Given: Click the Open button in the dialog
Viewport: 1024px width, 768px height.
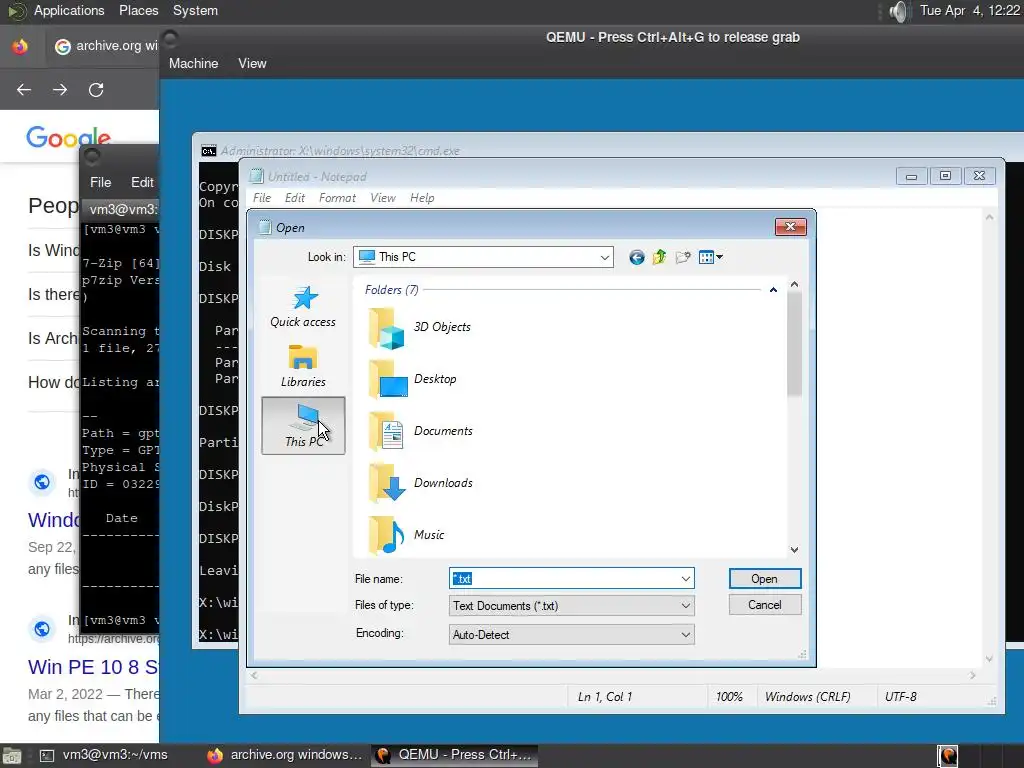Looking at the screenshot, I should pyautogui.click(x=765, y=579).
